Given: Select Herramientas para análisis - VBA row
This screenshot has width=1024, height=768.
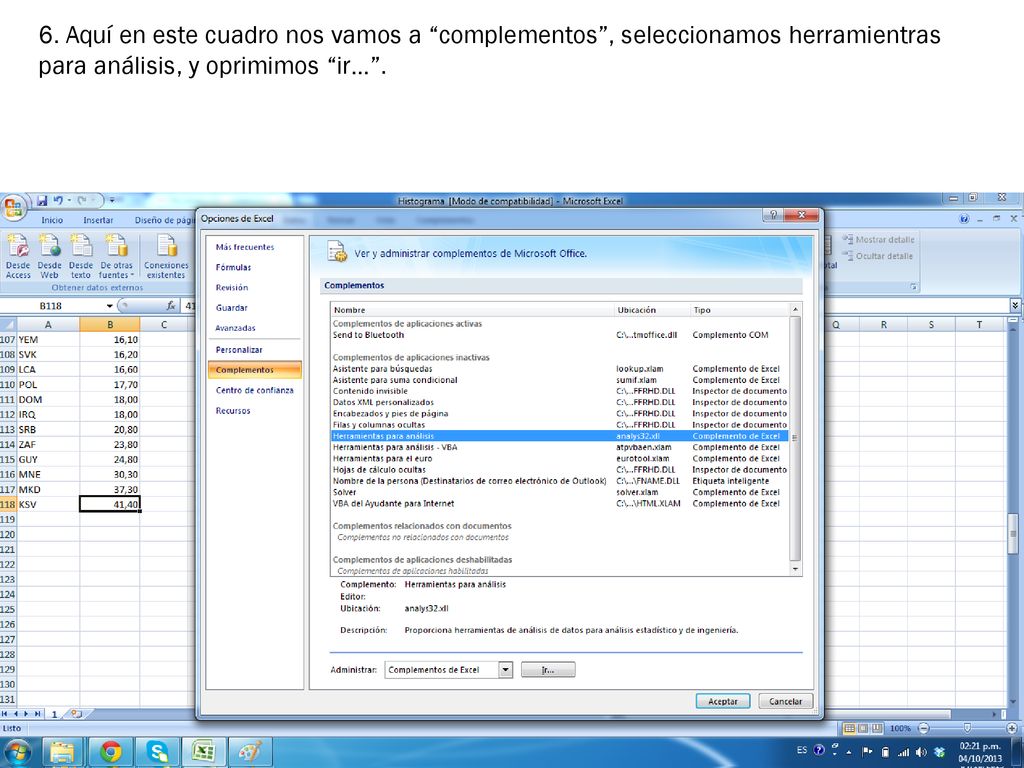Looking at the screenshot, I should (x=560, y=447).
